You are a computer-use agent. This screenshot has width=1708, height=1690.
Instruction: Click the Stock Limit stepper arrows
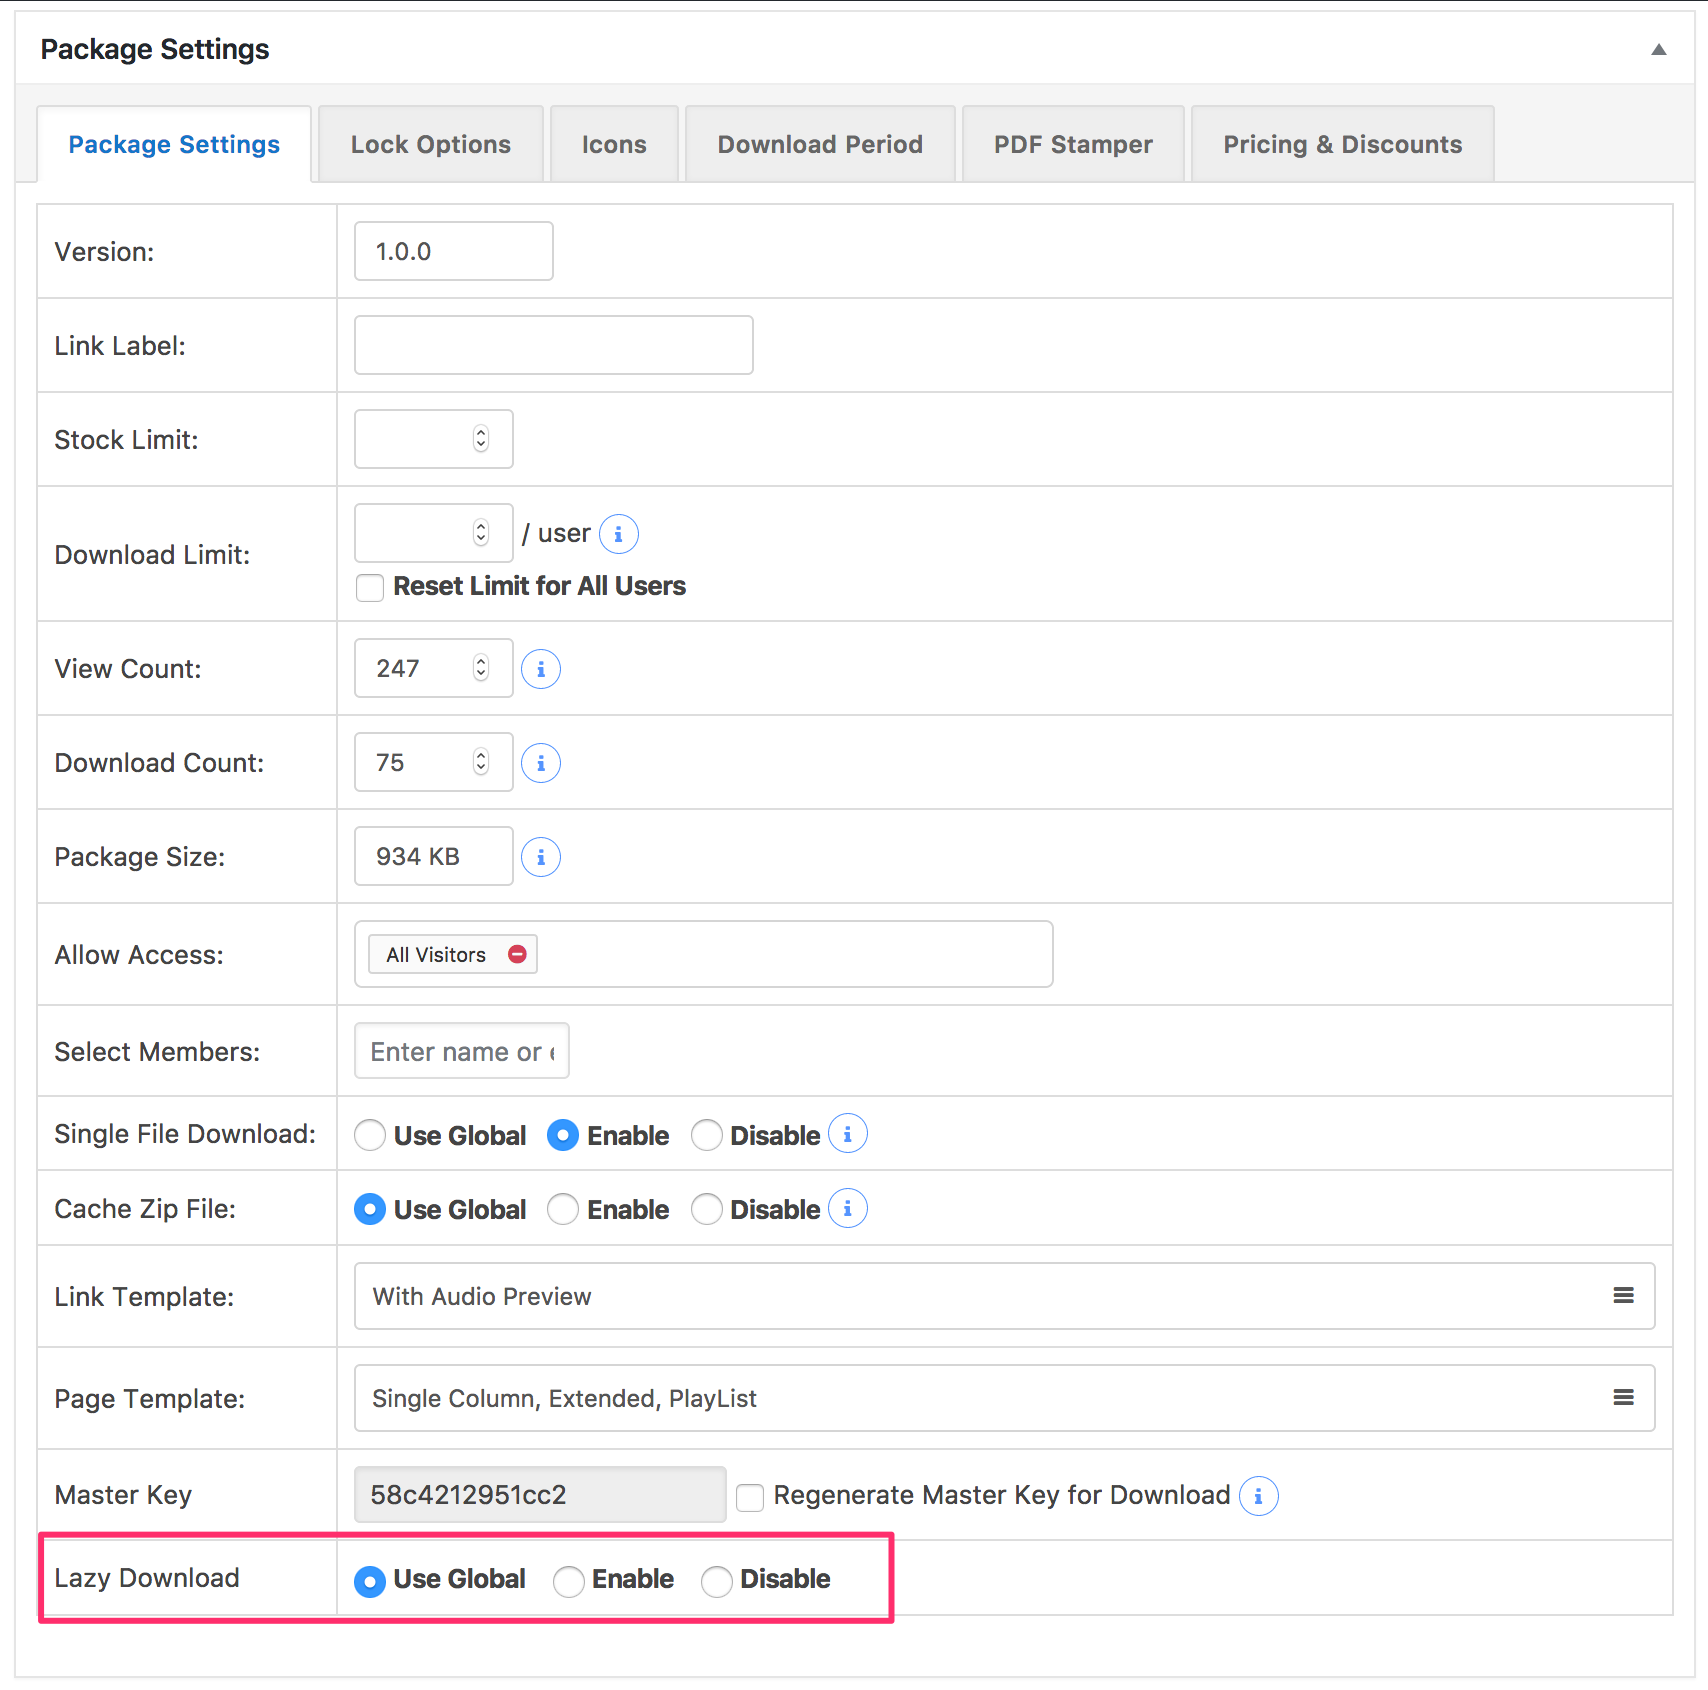pyautogui.click(x=481, y=439)
